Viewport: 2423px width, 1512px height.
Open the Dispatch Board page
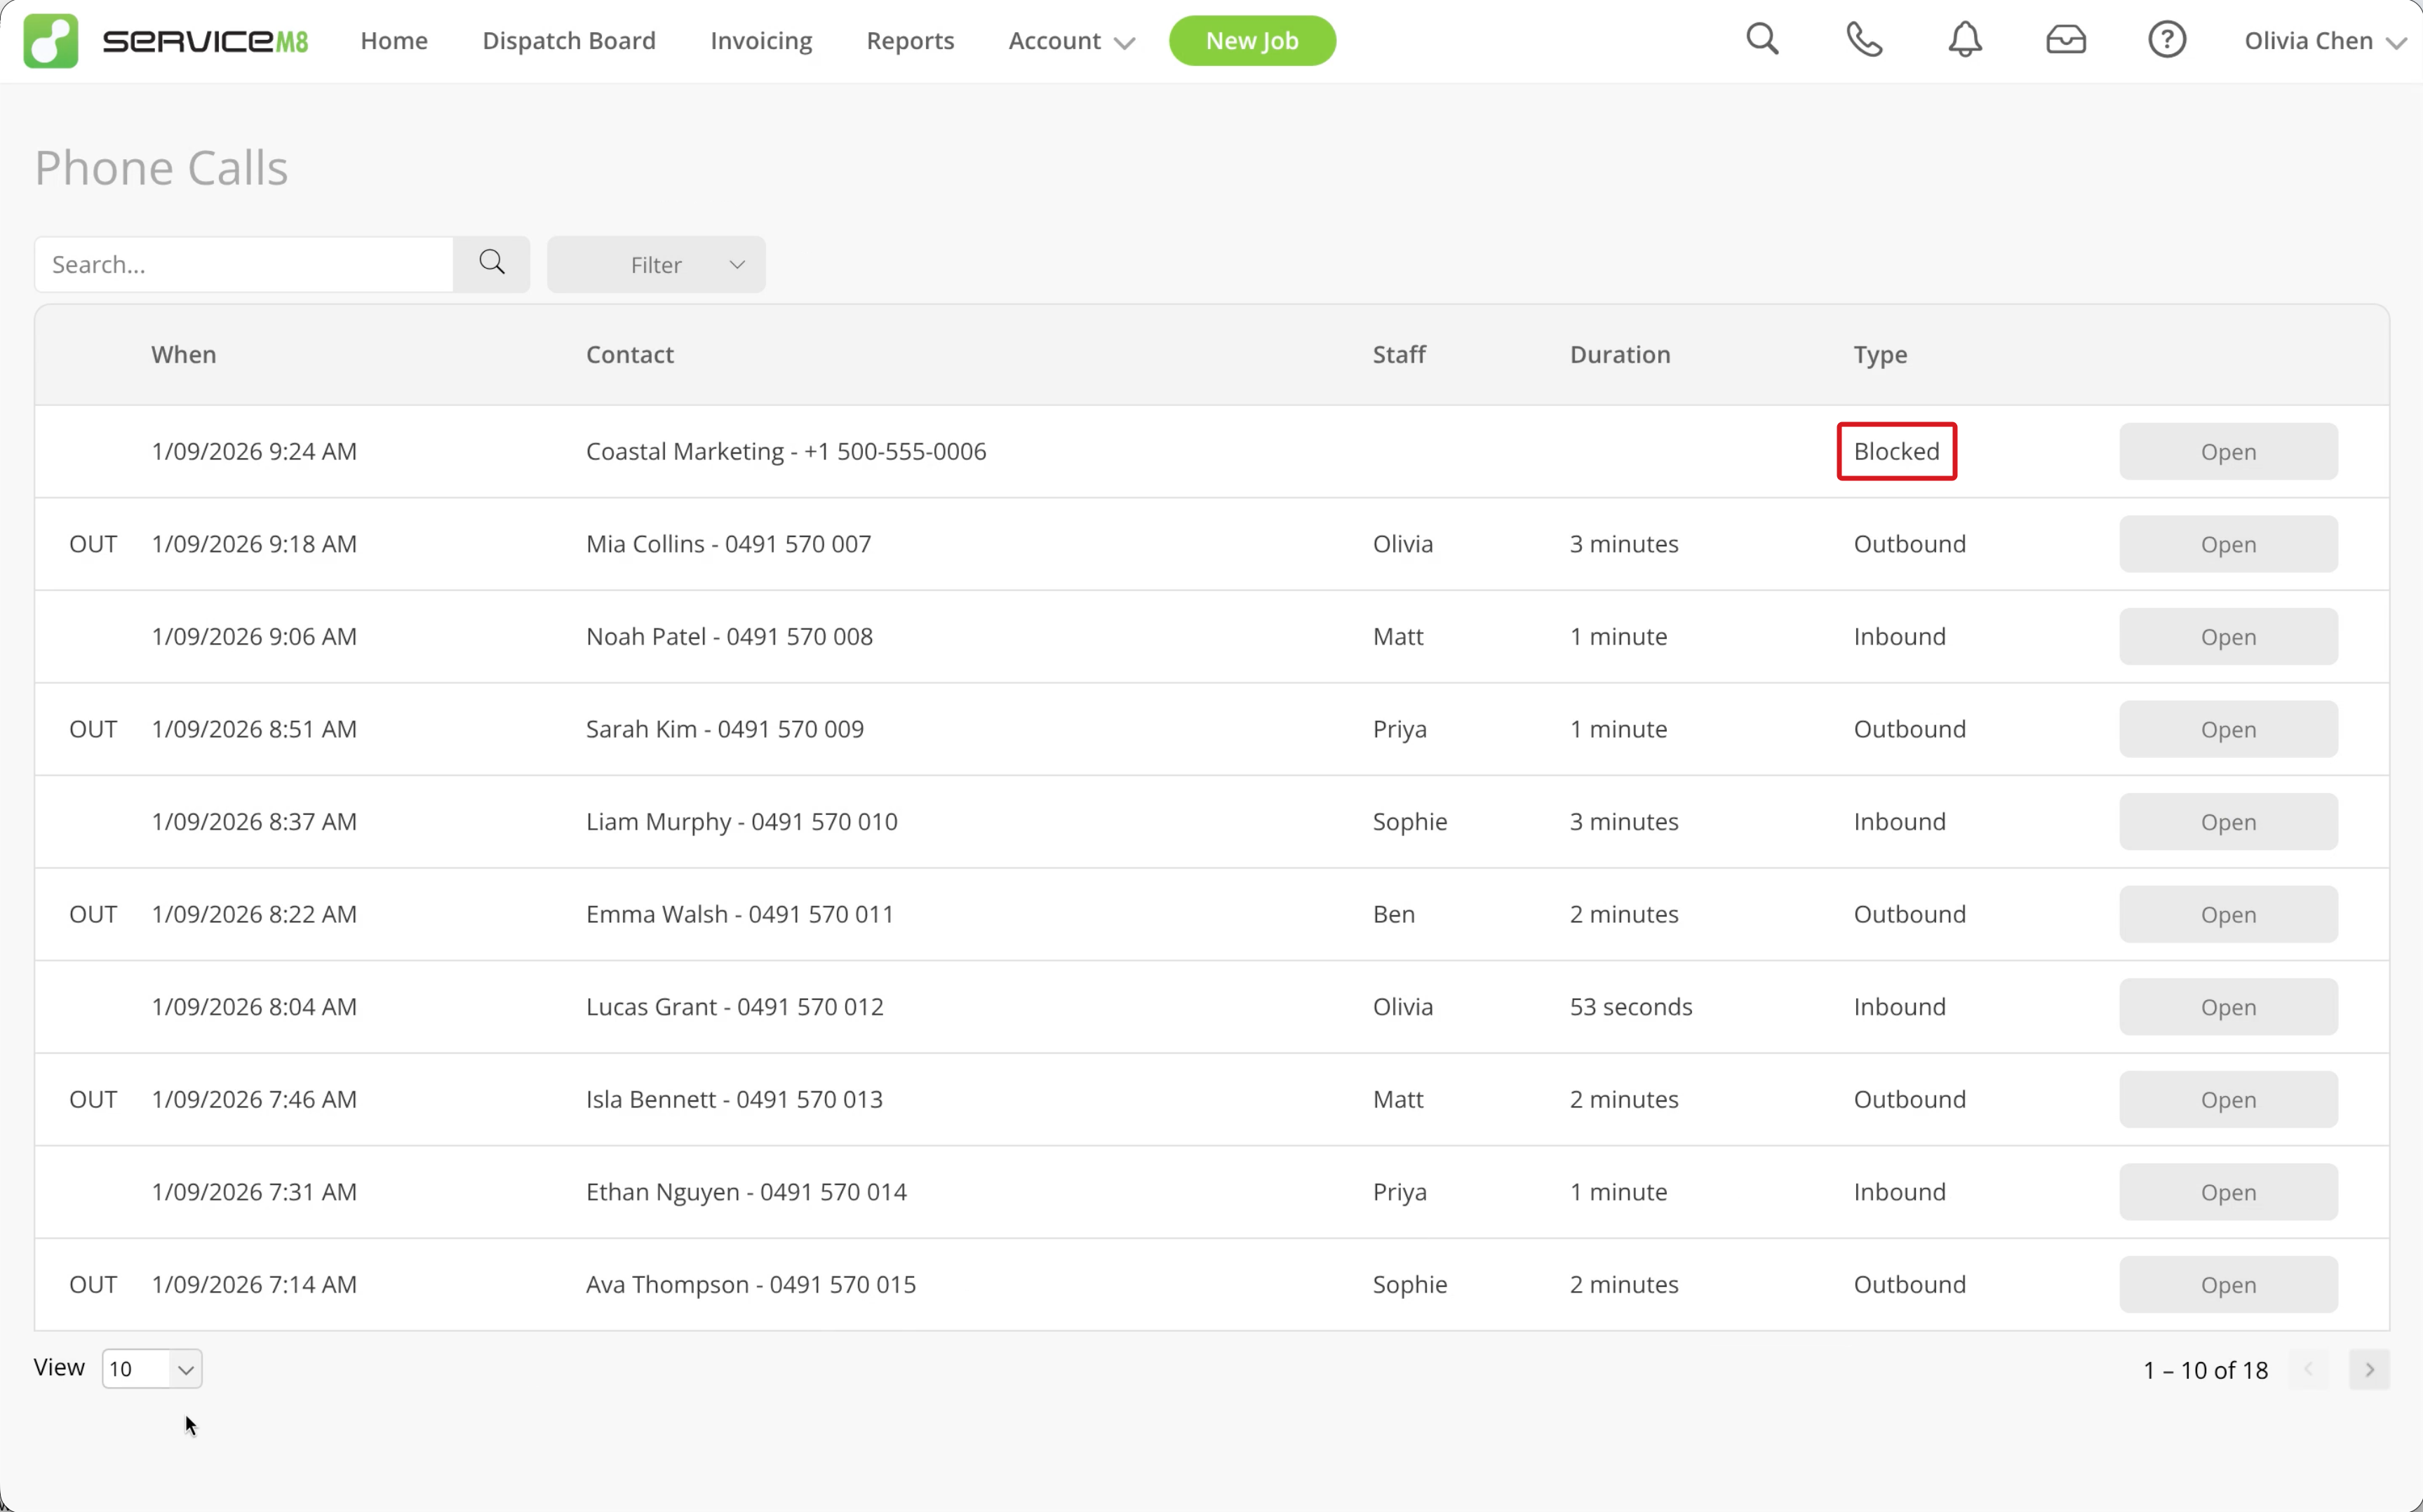(x=569, y=41)
